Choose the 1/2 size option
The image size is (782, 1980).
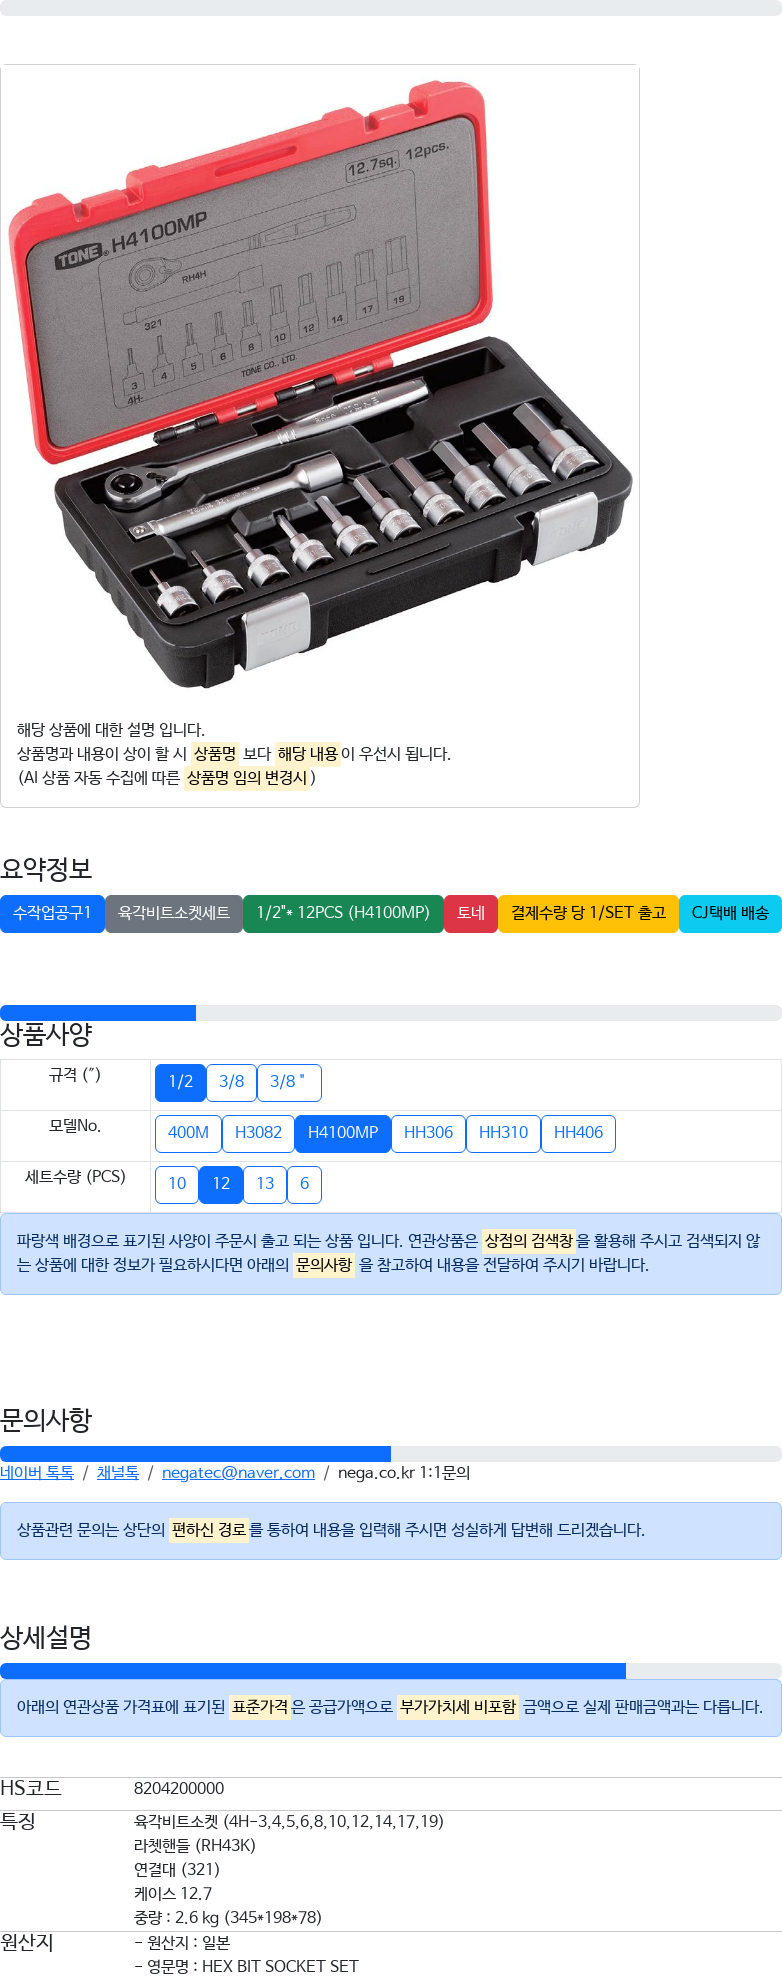[181, 1082]
